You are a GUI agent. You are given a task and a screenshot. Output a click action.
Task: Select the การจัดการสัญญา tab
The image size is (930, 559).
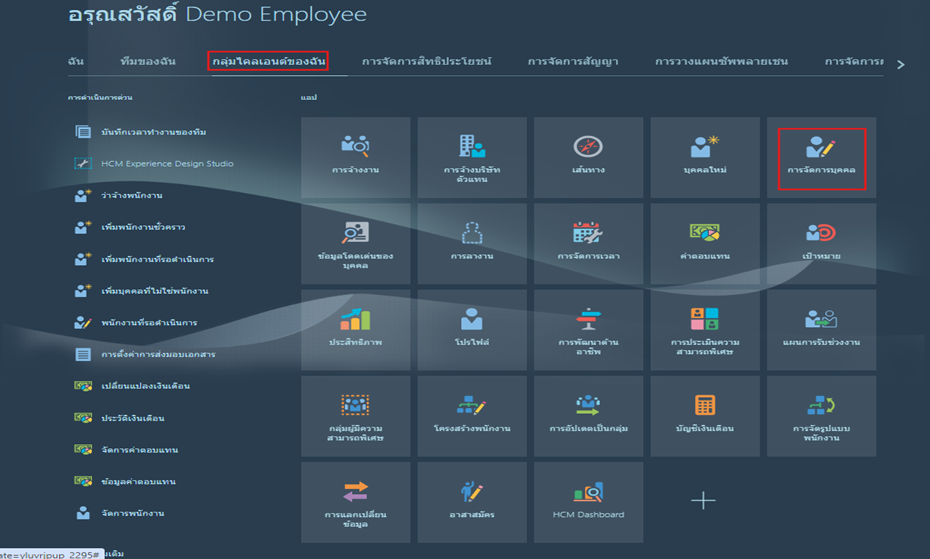click(x=573, y=62)
